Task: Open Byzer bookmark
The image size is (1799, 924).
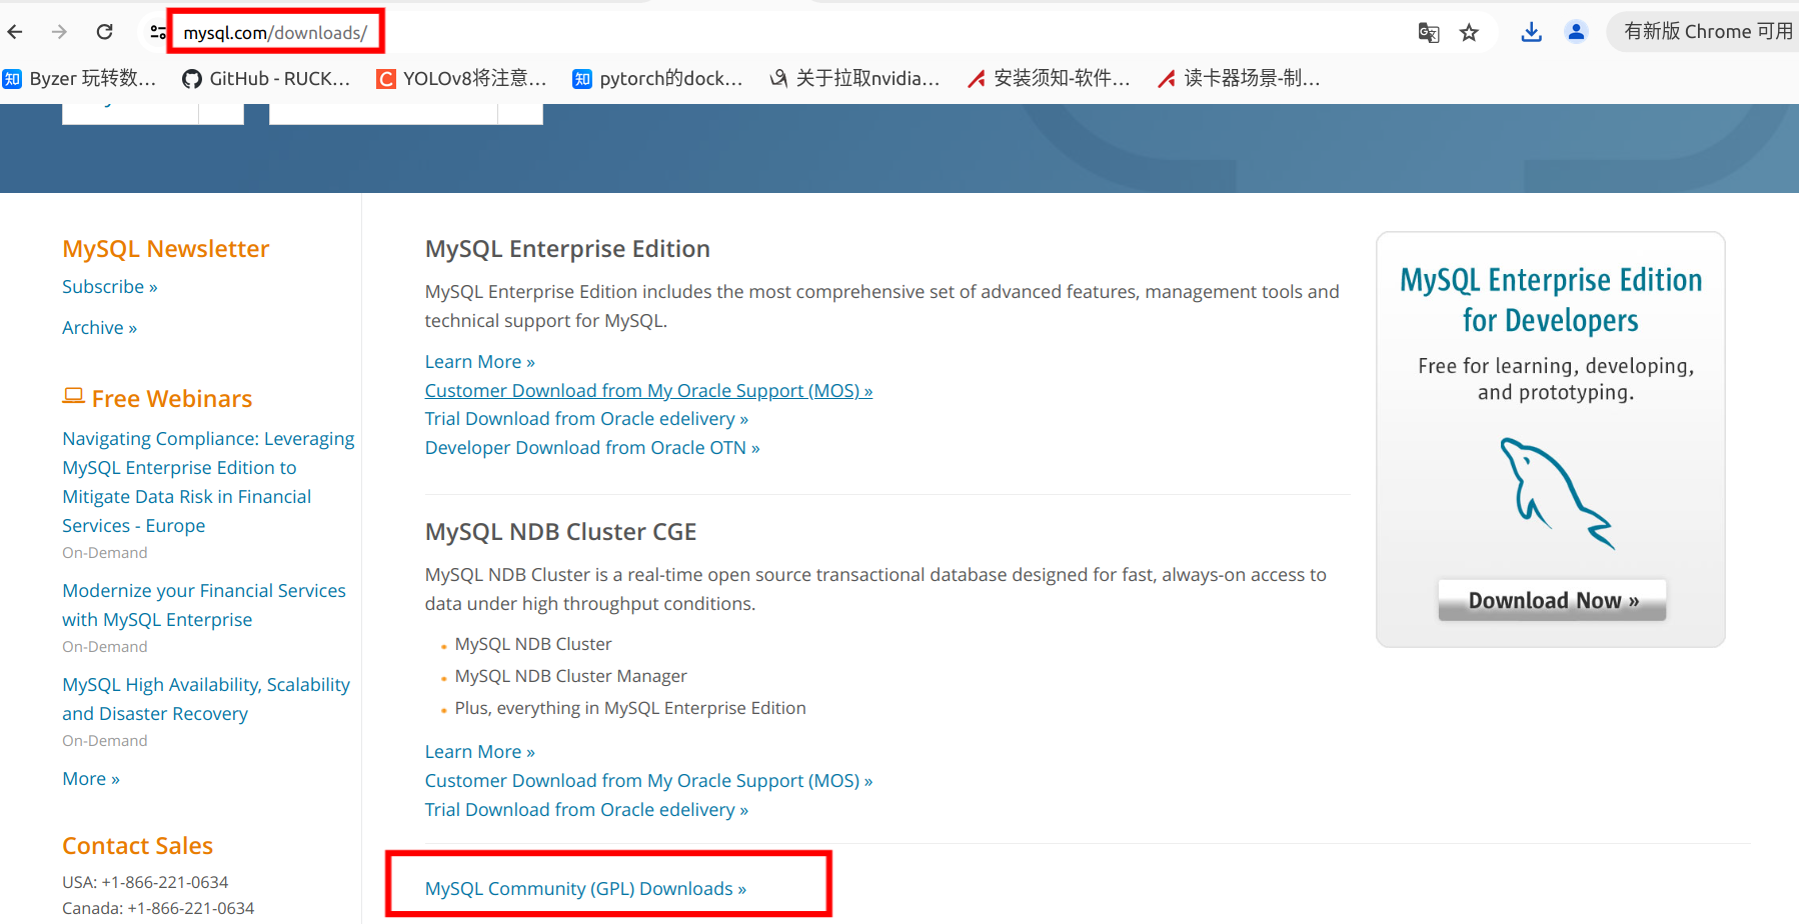Action: (x=80, y=78)
